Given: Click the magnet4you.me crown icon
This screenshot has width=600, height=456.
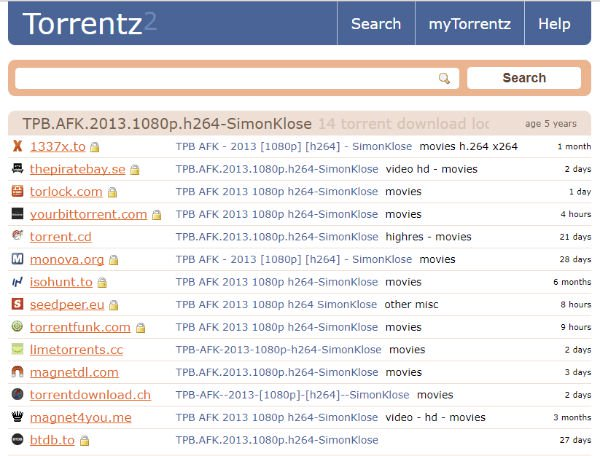Looking at the screenshot, I should (x=17, y=417).
